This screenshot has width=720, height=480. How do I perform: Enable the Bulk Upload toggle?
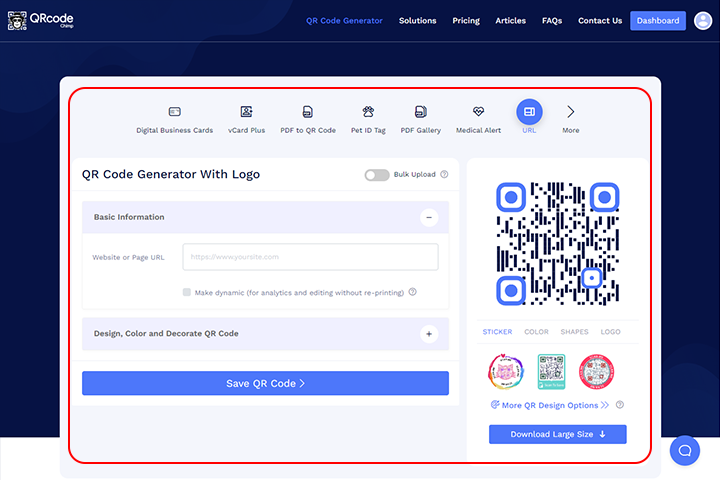(x=377, y=175)
